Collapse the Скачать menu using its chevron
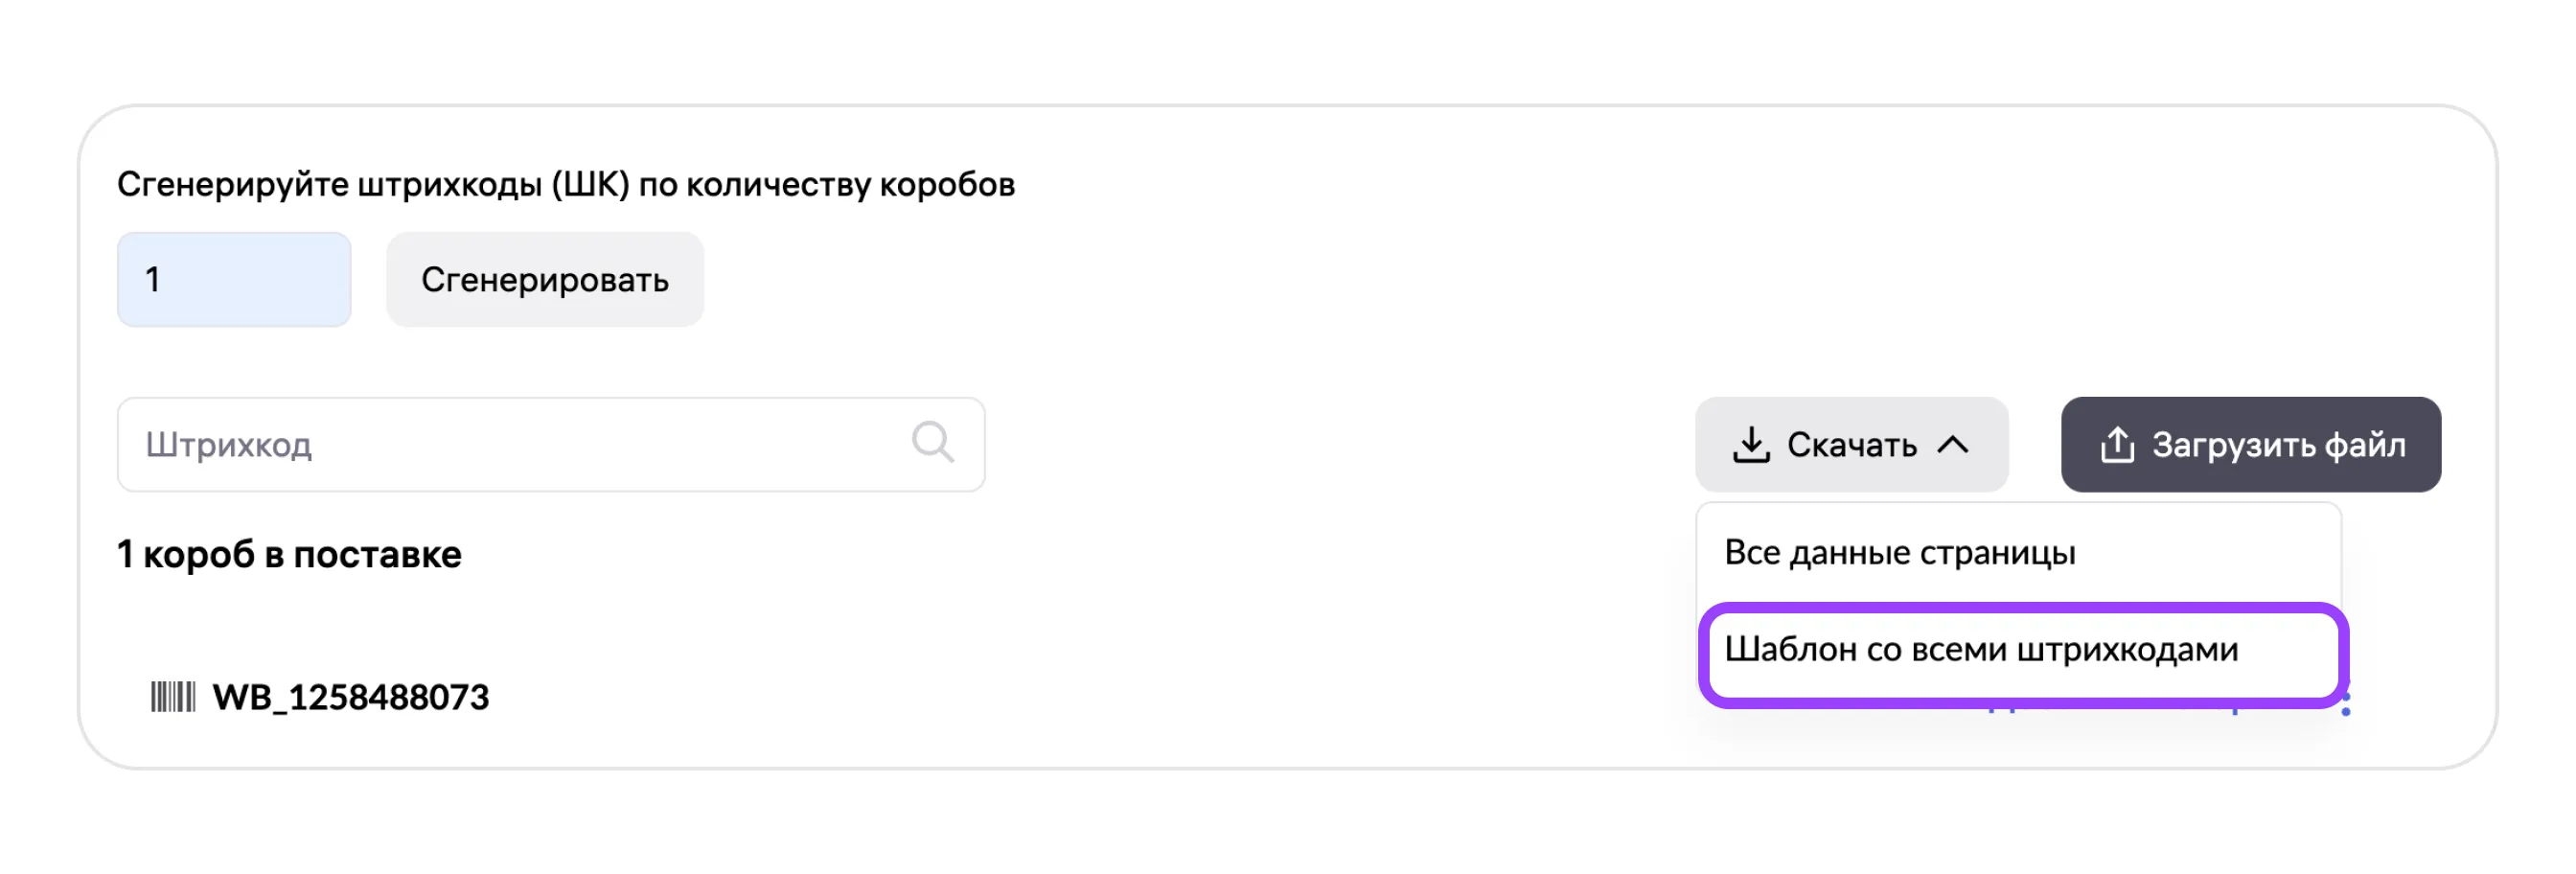Screen dimensions: 2576x874 (x=1953, y=445)
